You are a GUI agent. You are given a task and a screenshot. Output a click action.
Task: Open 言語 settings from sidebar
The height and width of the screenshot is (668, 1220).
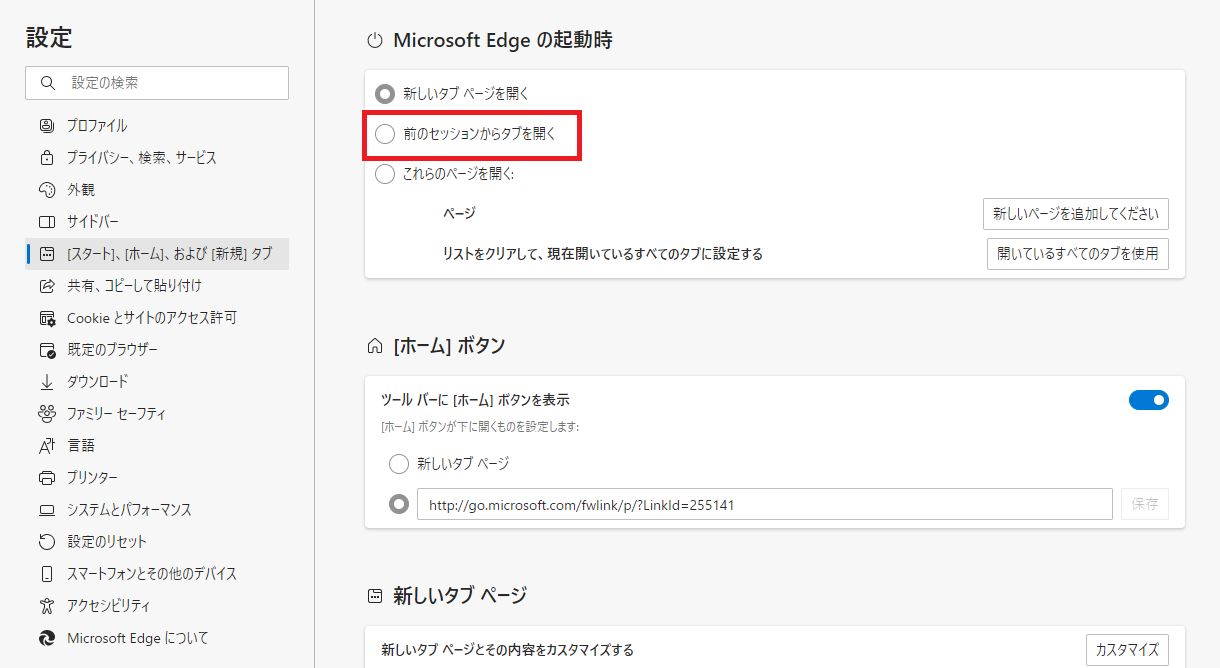click(157, 446)
